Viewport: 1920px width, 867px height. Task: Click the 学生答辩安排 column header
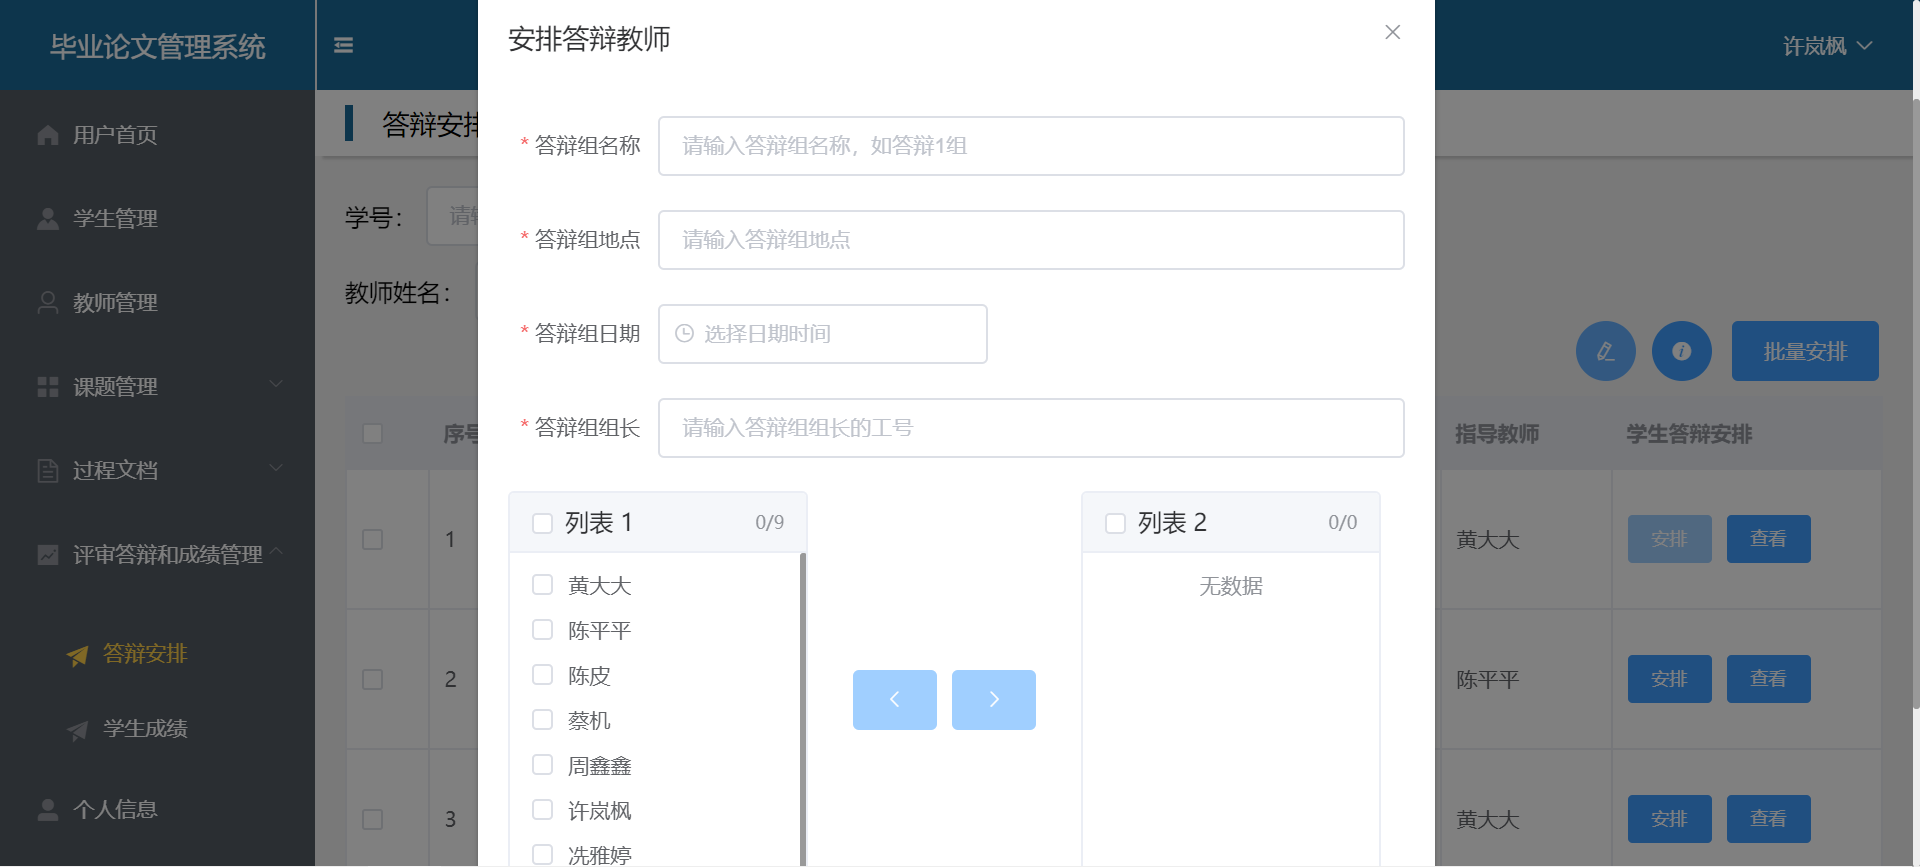(x=1689, y=434)
